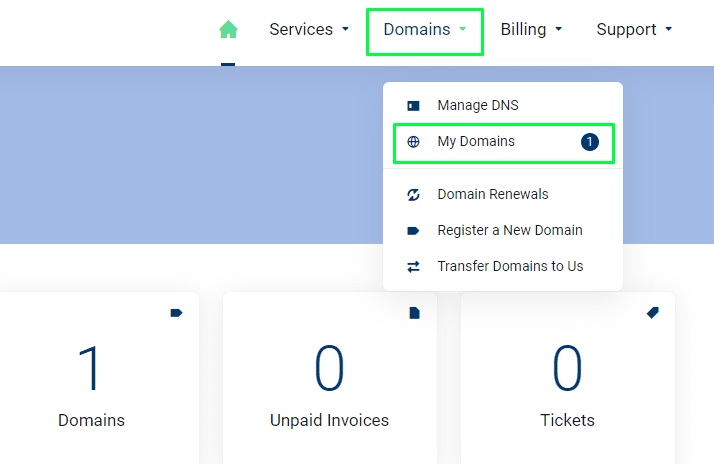
Task: Choose My Domains from the dropdown
Action: (x=503, y=142)
